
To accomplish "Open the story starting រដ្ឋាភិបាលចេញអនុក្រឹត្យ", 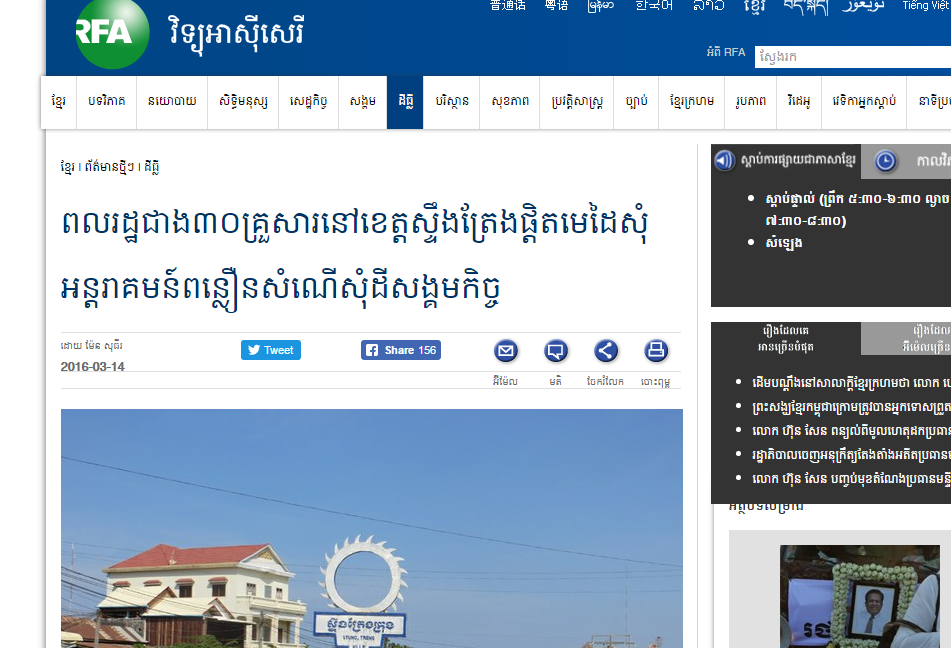I will tap(851, 454).
